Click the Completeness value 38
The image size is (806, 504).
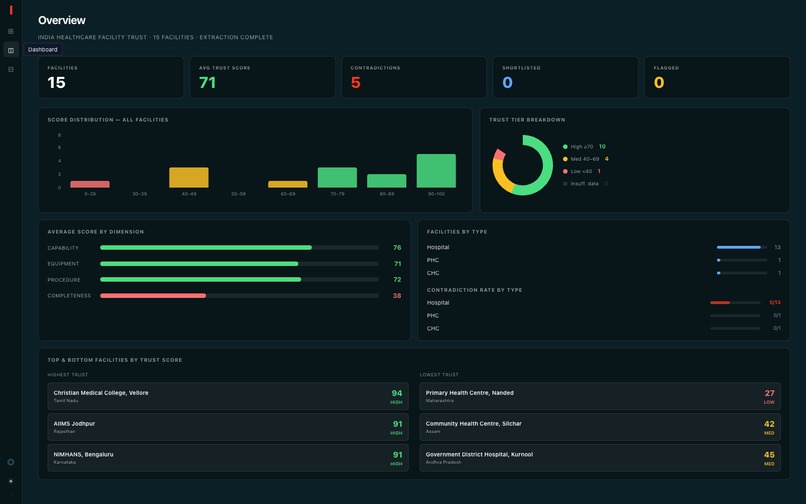coord(397,296)
